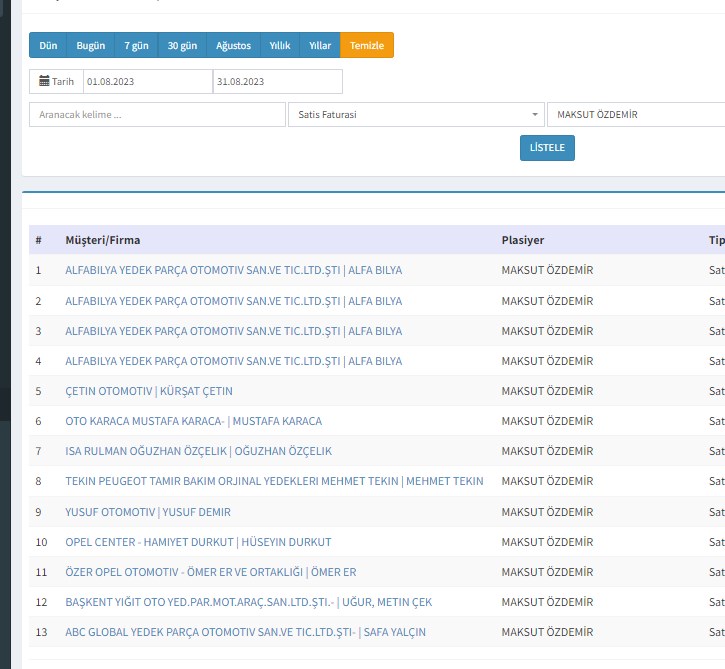Open the MAKSUT ÖZDEMİR salesperson dropdown
Viewport: 725px width, 669px height.
(635, 114)
